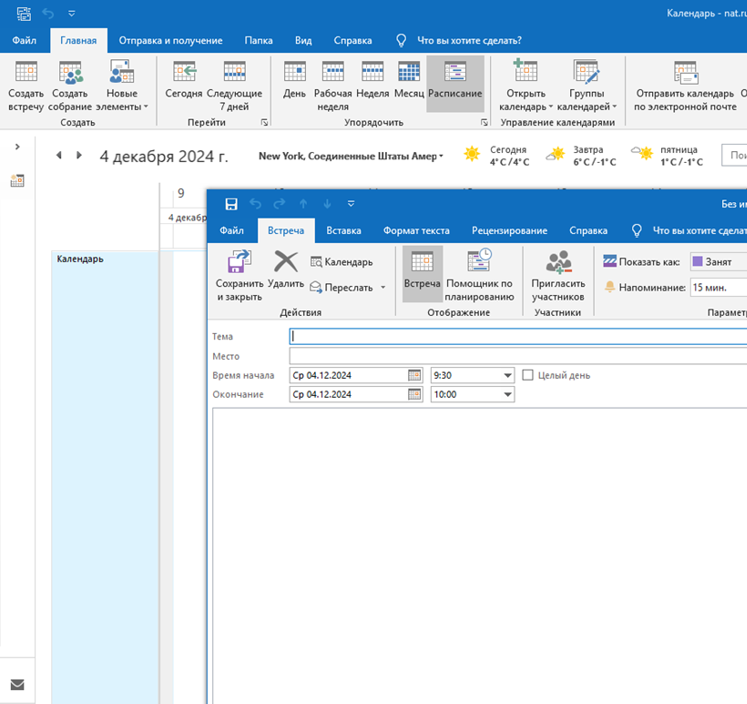Switch to Day (День) view
The image size is (747, 704).
[294, 80]
